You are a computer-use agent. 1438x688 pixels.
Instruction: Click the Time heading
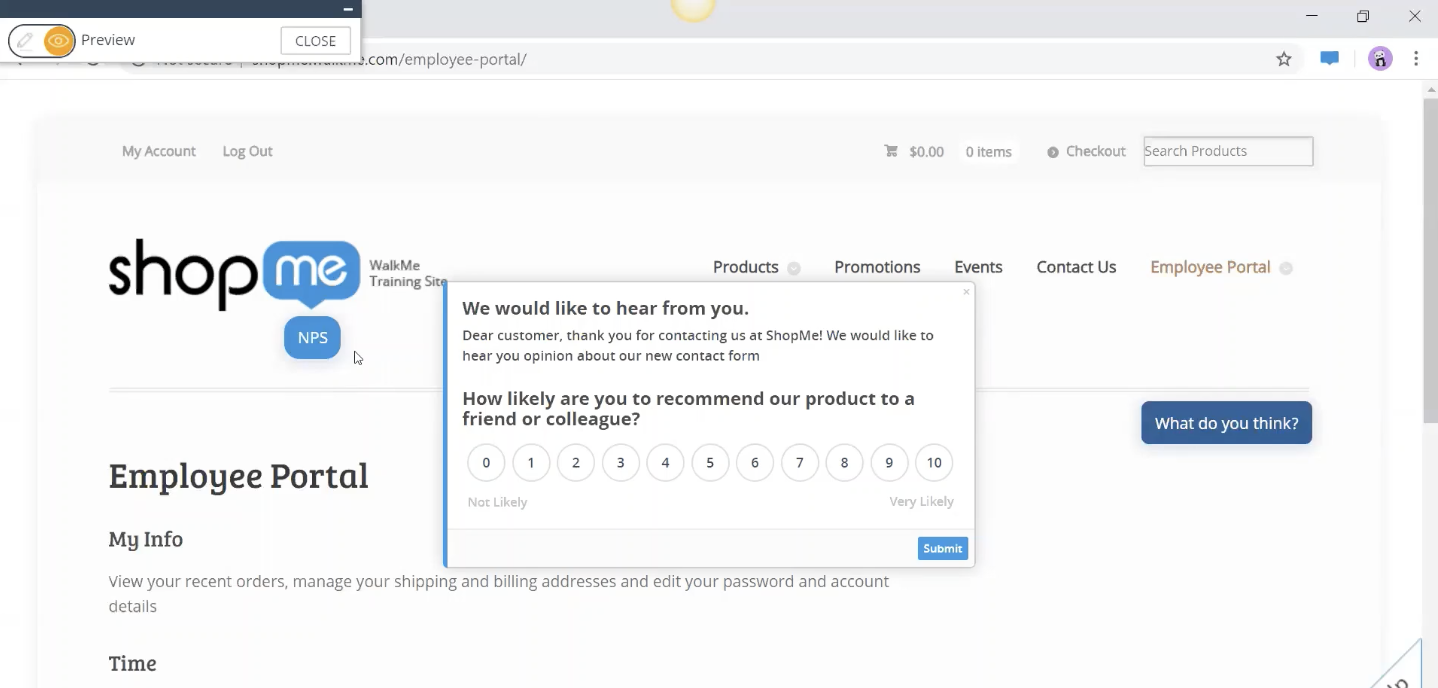click(x=133, y=663)
